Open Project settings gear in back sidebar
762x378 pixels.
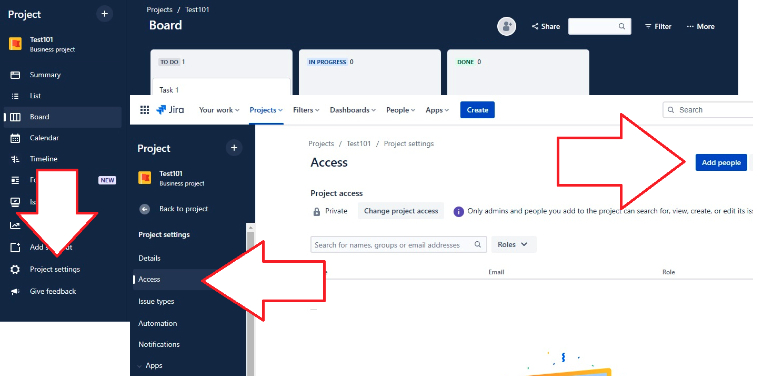(15, 269)
